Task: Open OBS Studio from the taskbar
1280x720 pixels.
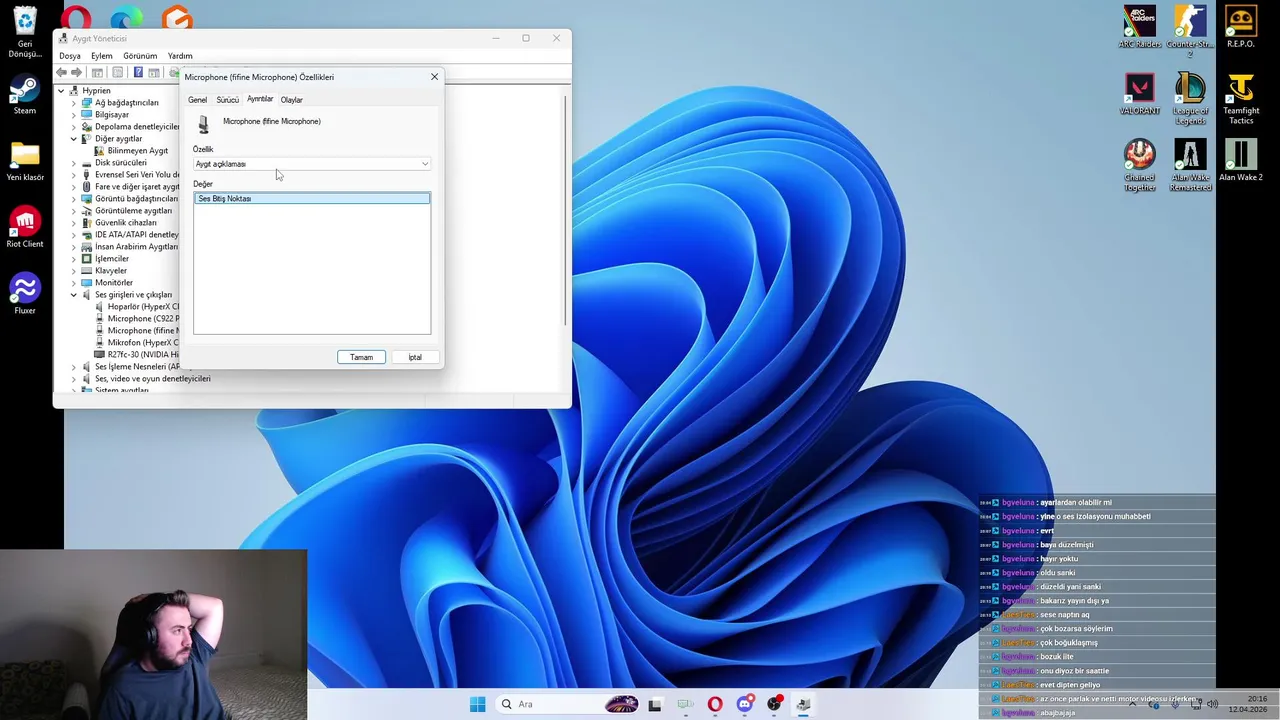Action: [x=774, y=704]
